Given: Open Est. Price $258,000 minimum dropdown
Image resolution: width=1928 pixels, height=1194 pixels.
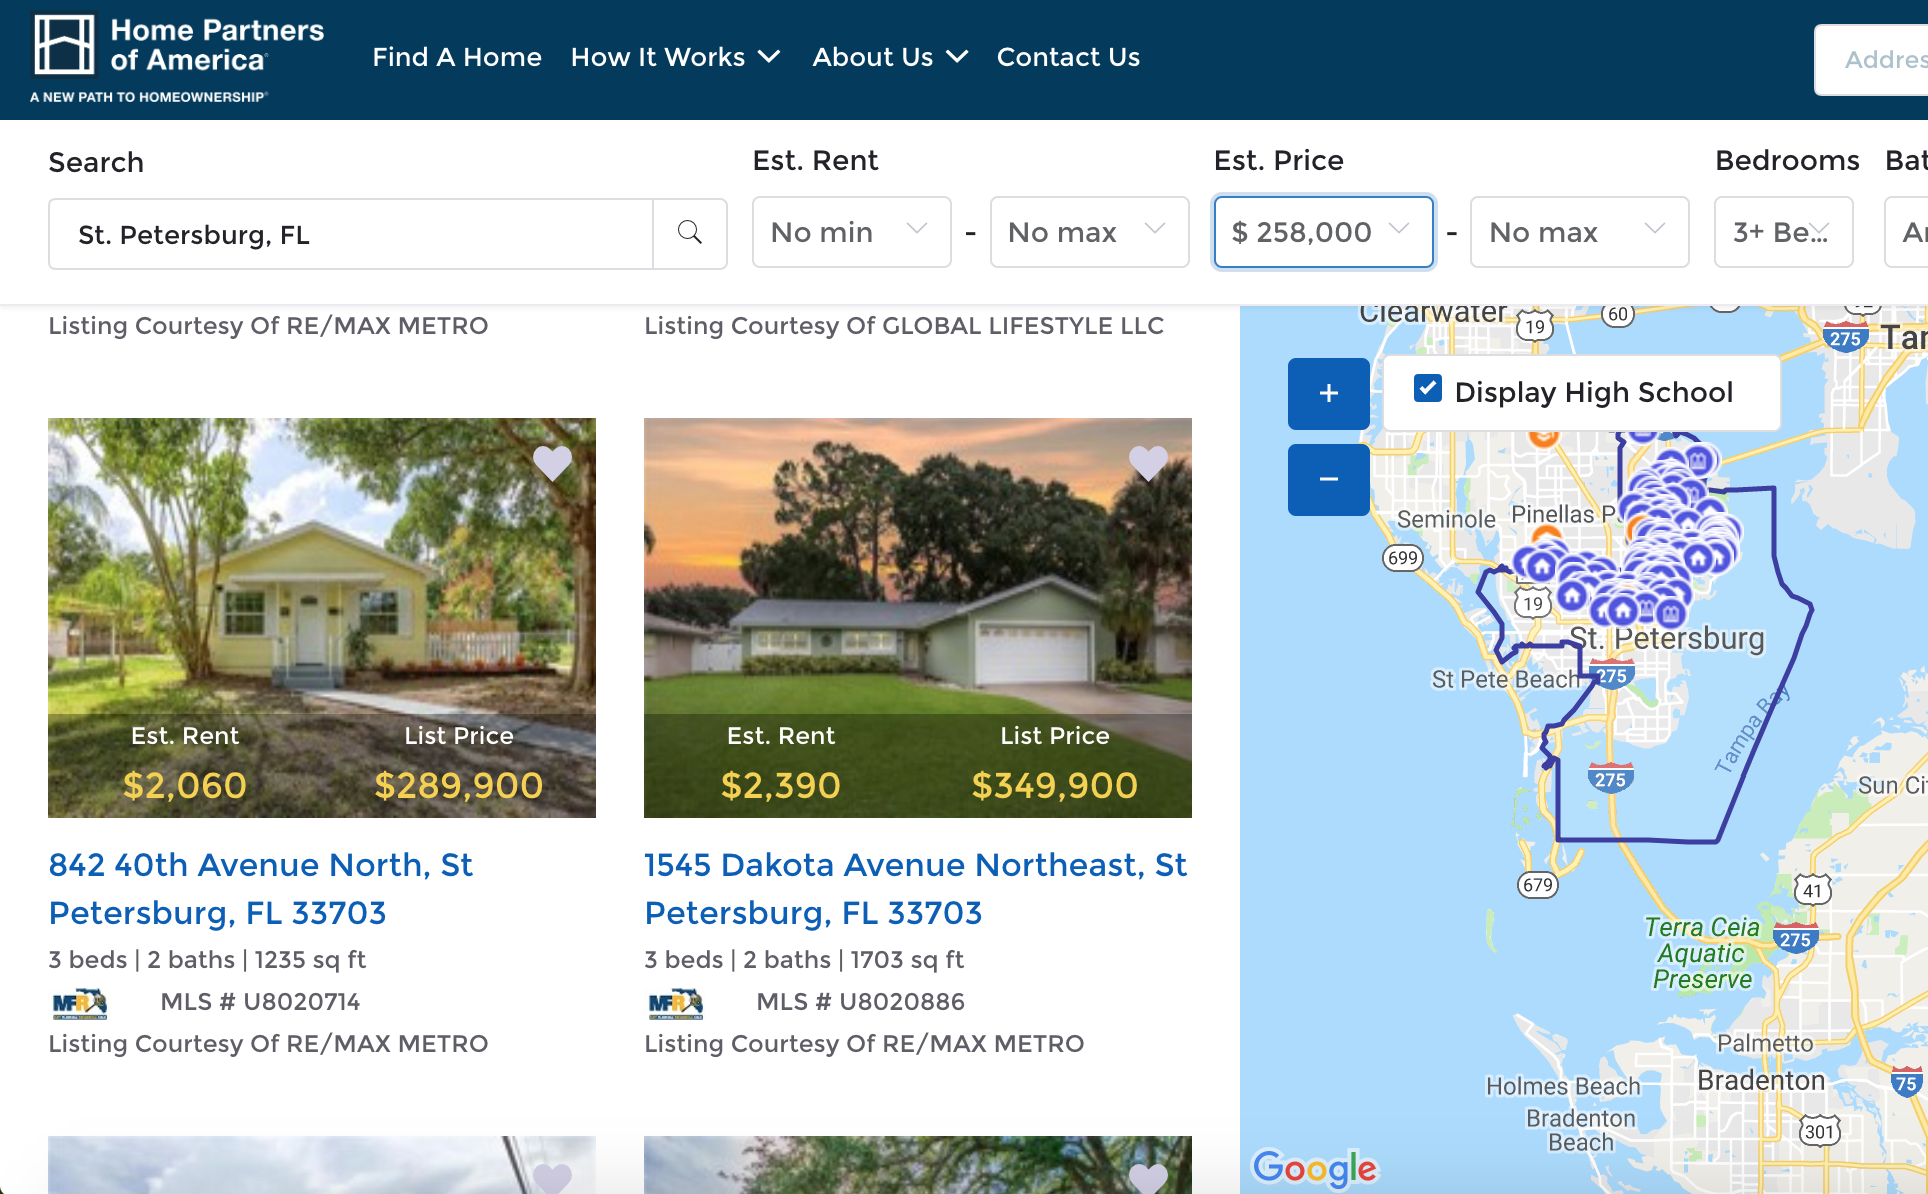Looking at the screenshot, I should tap(1322, 233).
